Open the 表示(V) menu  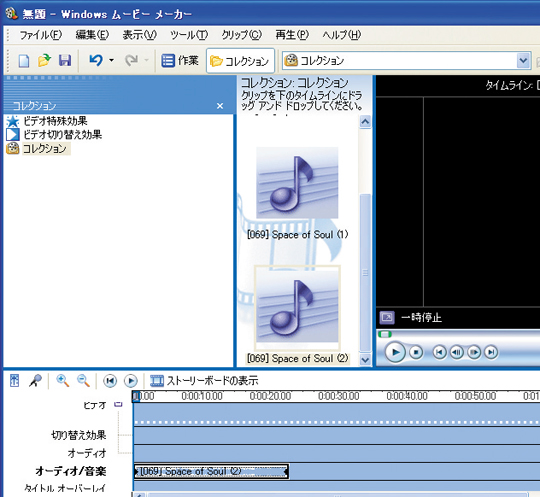point(139,35)
